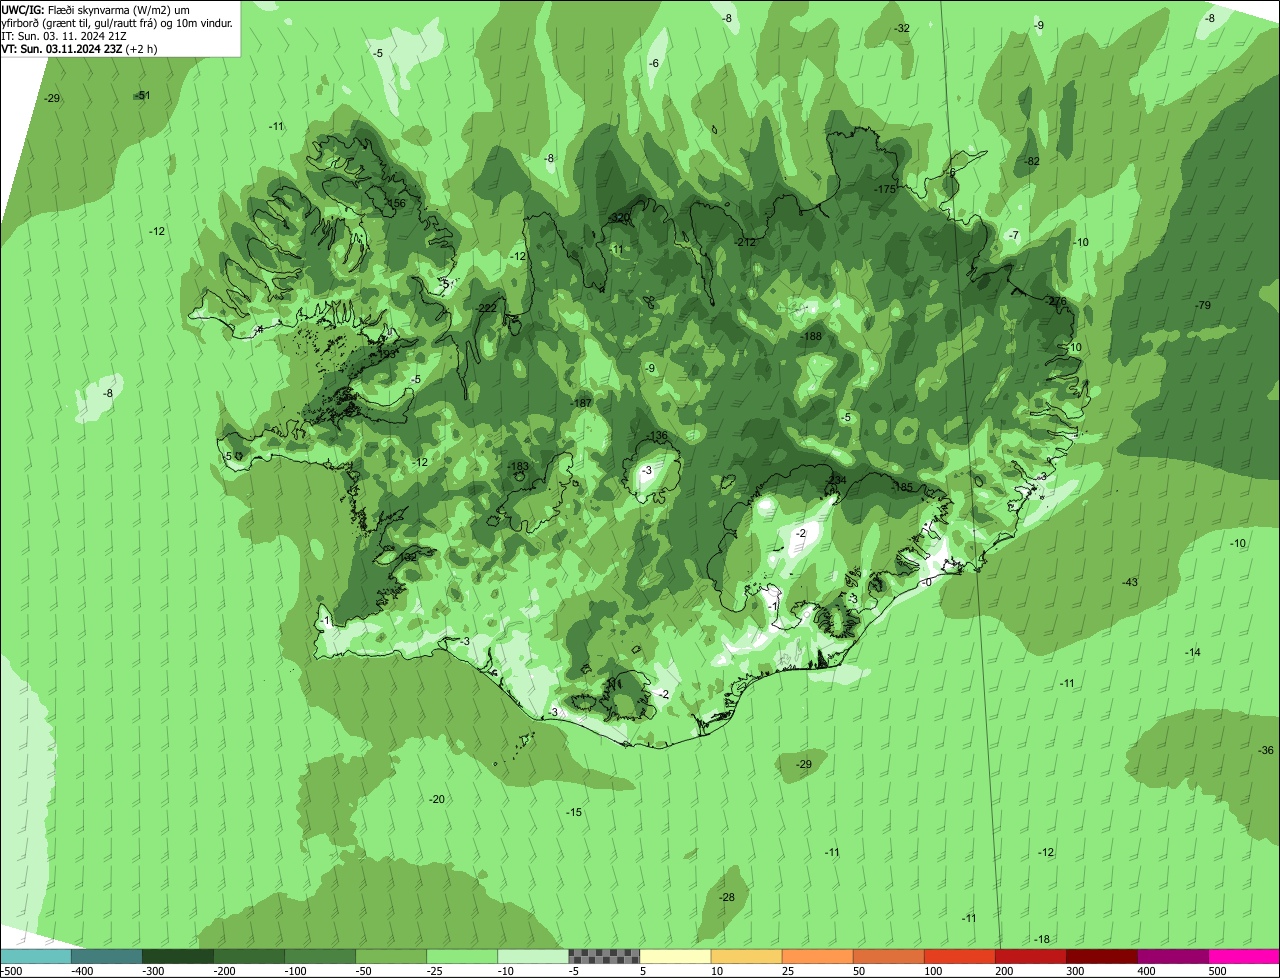
Task: Click the '-15' value over the sea
Action: click(x=573, y=812)
